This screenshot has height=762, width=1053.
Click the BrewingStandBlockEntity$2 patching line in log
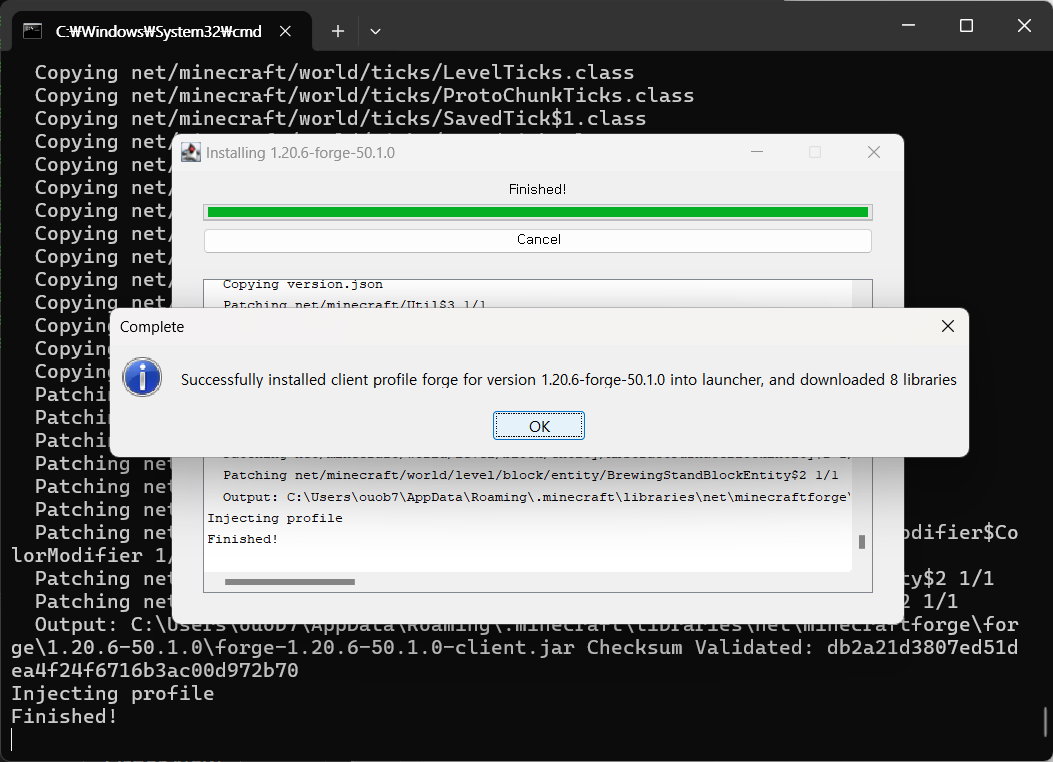pos(531,475)
